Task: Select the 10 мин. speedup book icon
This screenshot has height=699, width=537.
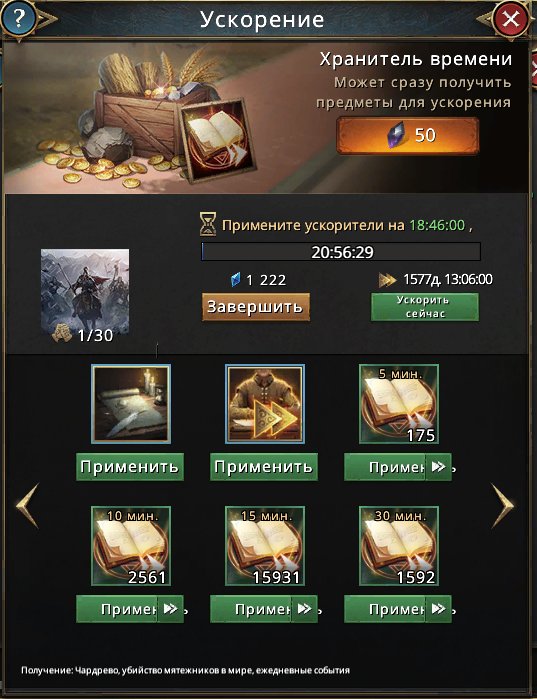Action: pos(131,546)
